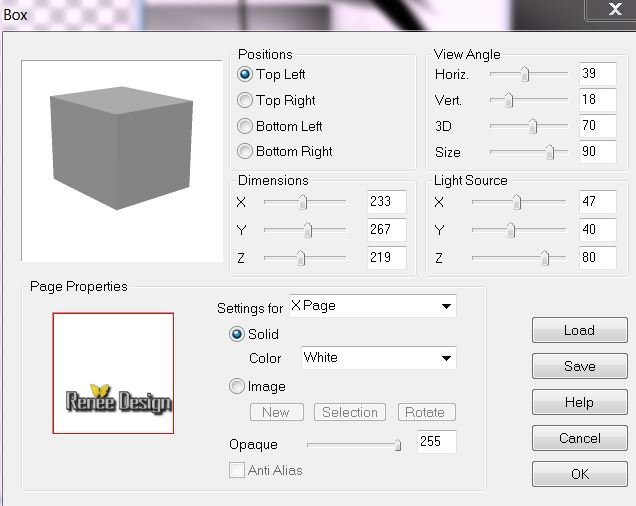636x506 pixels.
Task: Adjust the Dimensions X slider
Action: click(x=305, y=202)
